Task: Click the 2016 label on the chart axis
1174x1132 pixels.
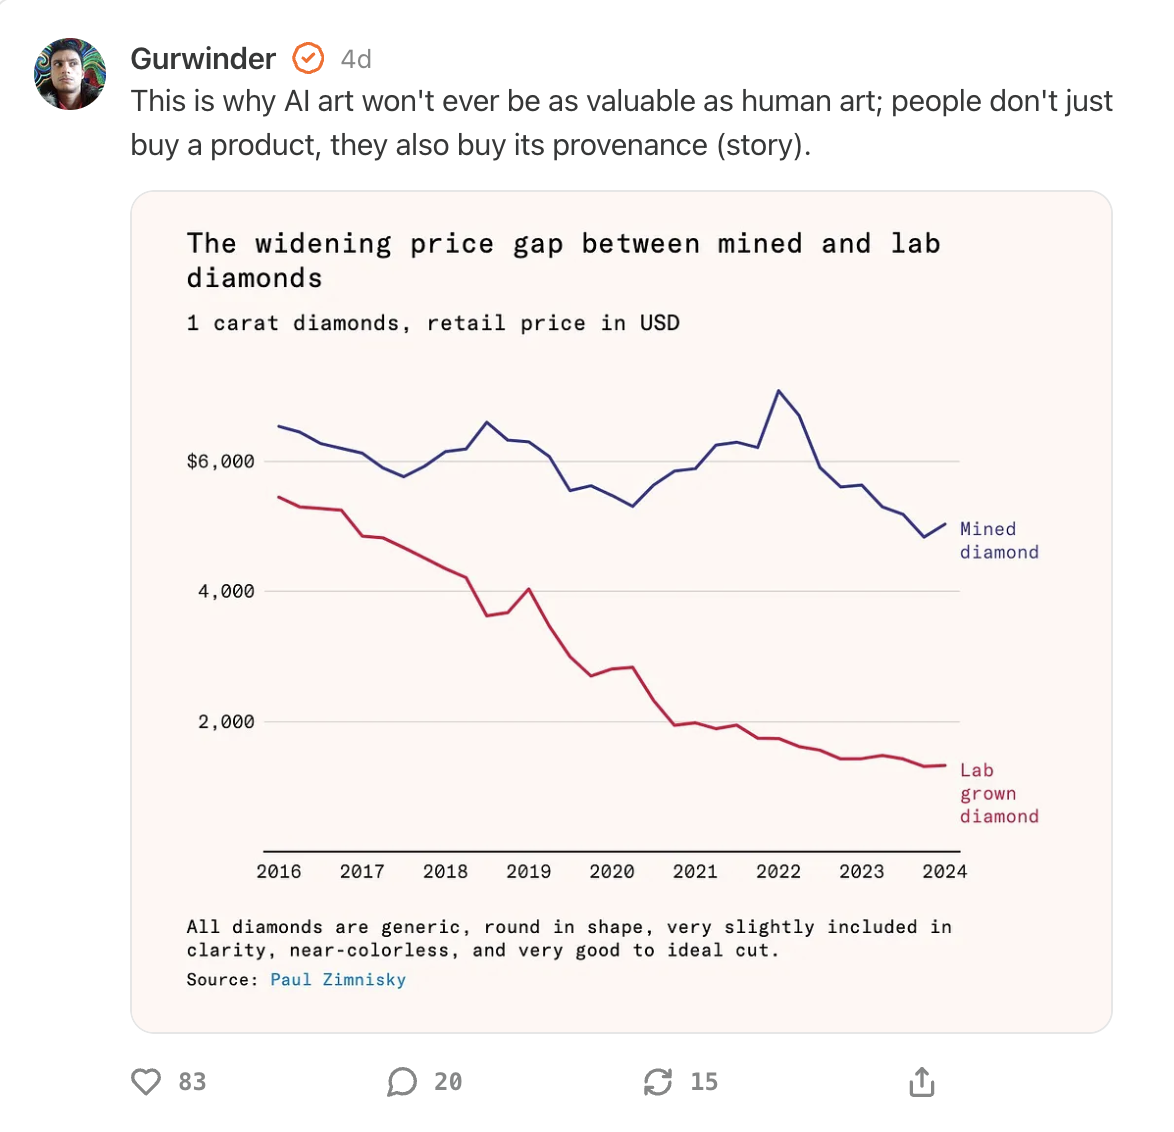Action: point(279,872)
